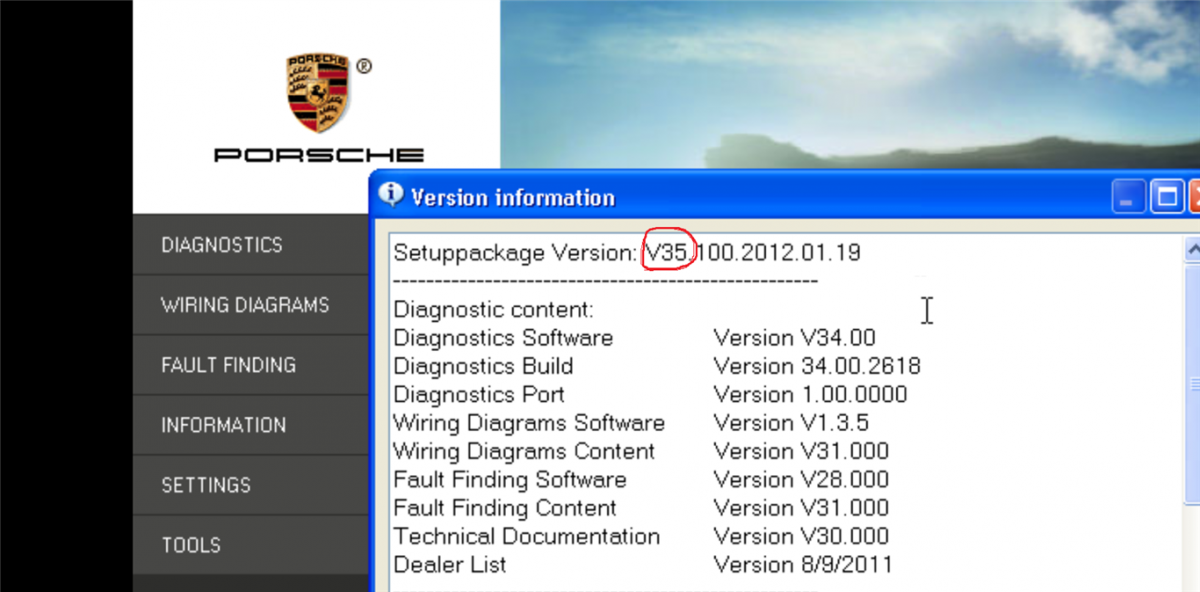Click the 'Dealer List' row label
The width and height of the screenshot is (1200, 592).
pyautogui.click(x=450, y=564)
